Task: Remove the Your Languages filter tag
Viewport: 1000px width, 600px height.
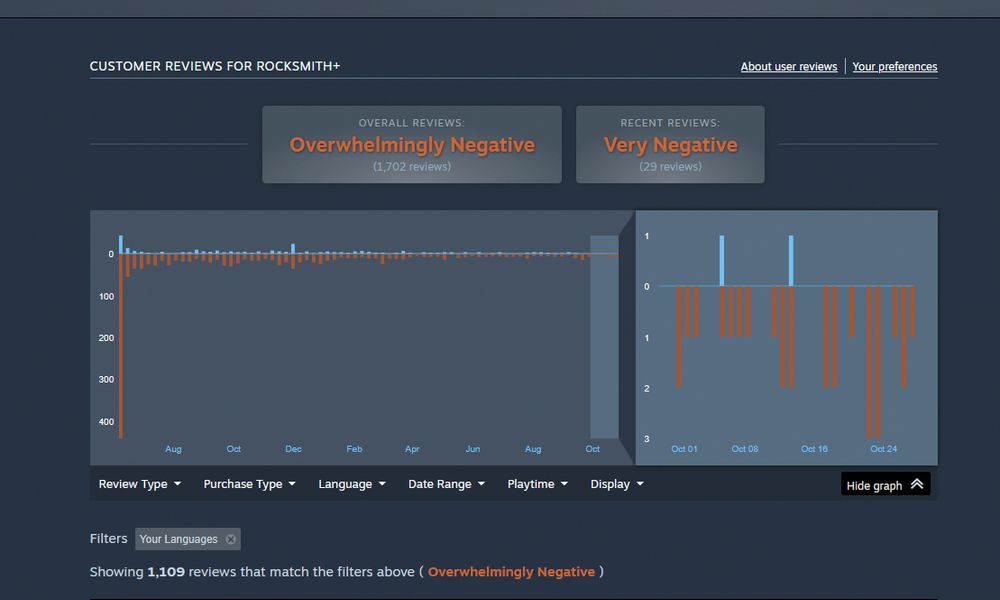Action: tap(231, 539)
